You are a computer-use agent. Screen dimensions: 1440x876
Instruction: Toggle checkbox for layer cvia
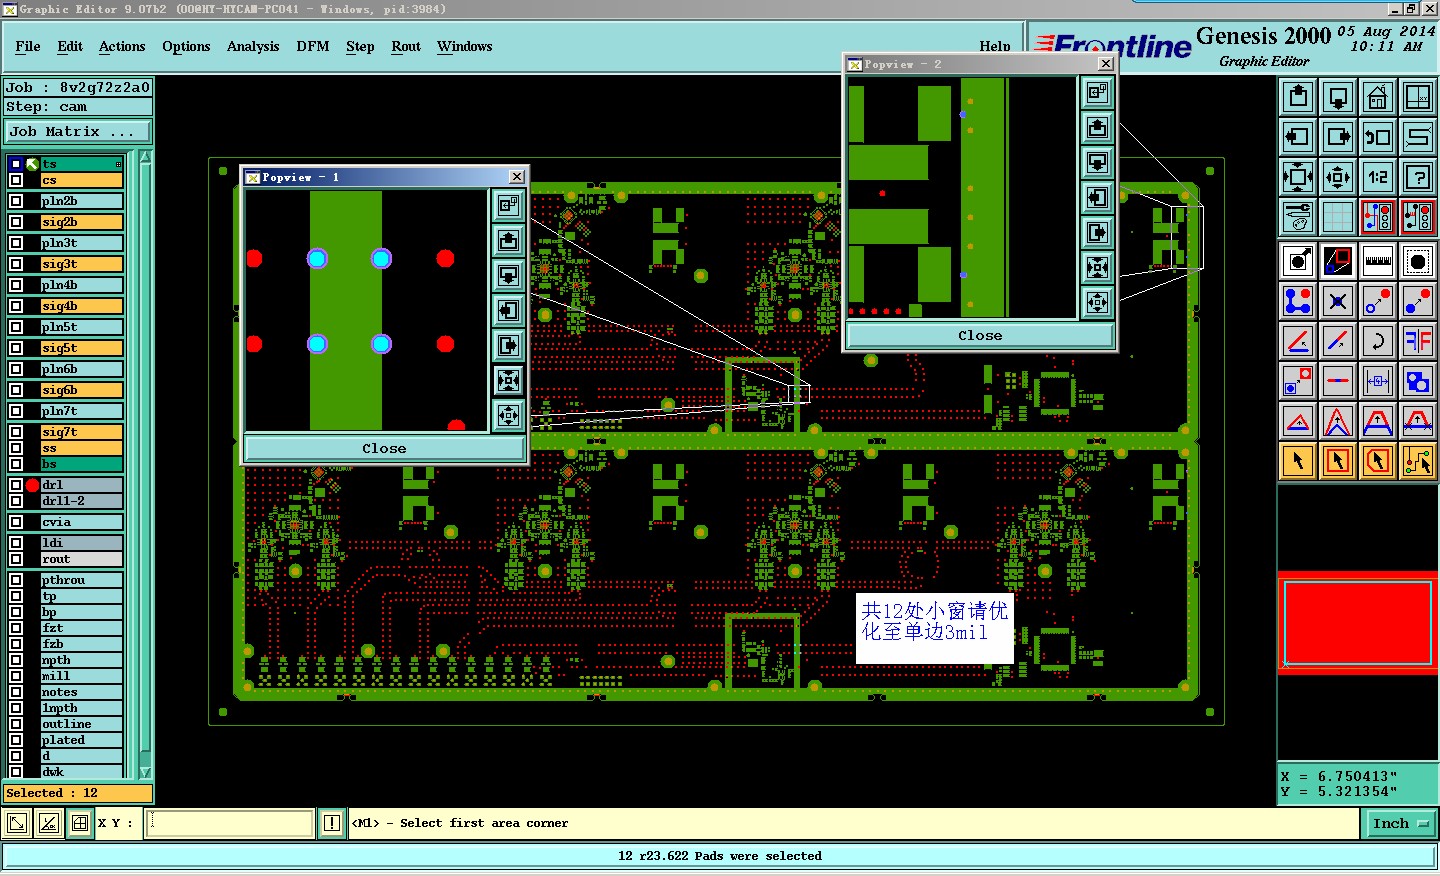pyautogui.click(x=16, y=522)
